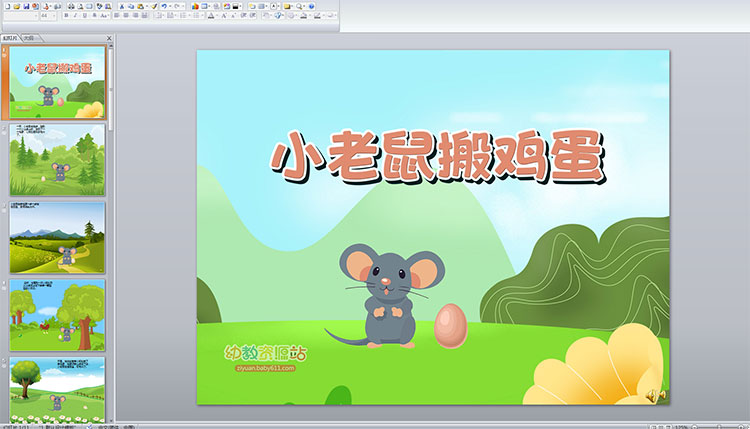Redo the last undone action
The height and width of the screenshot is (429, 750).
coord(176,6)
